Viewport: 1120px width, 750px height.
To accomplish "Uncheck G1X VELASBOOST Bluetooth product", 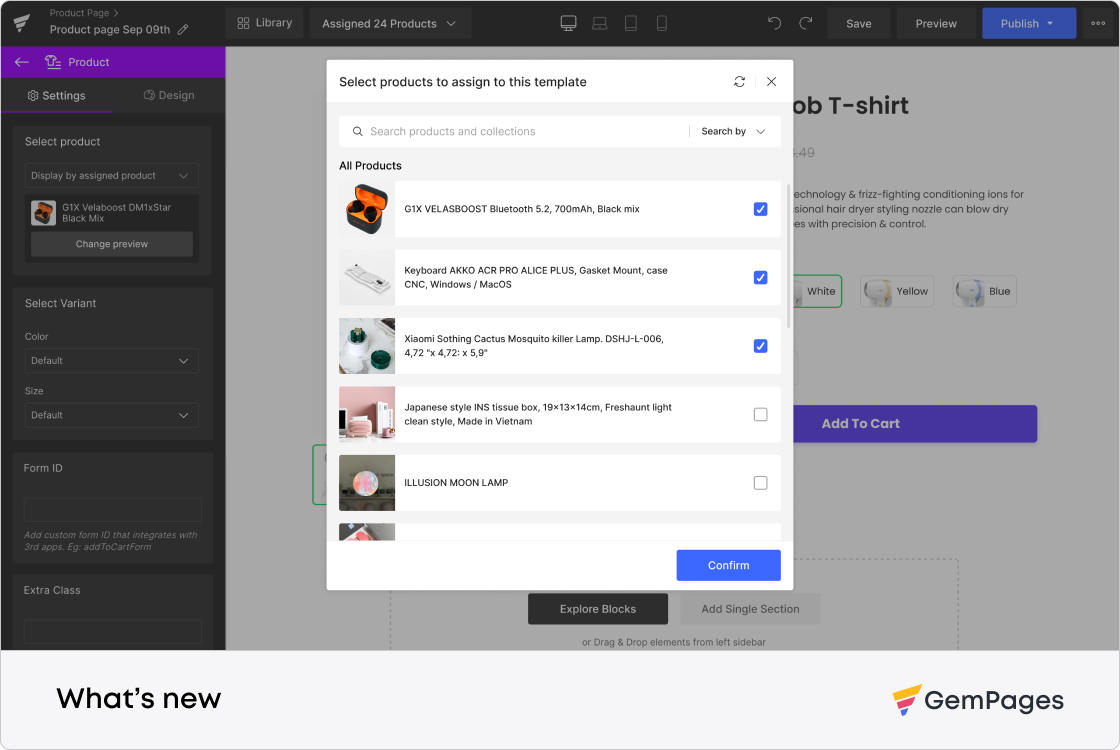I will [761, 209].
